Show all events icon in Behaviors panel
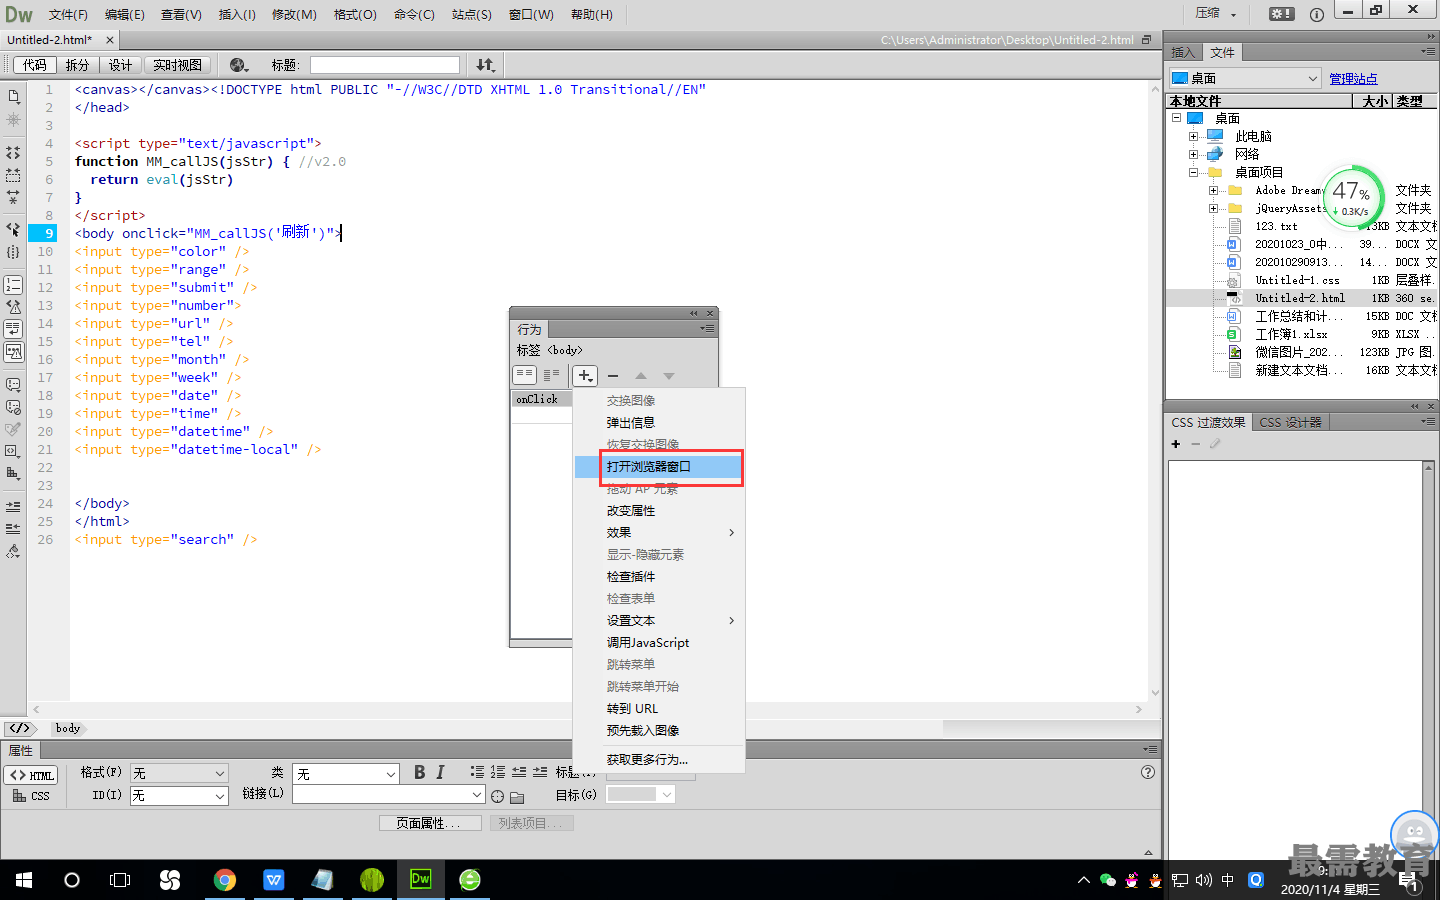 [x=551, y=375]
